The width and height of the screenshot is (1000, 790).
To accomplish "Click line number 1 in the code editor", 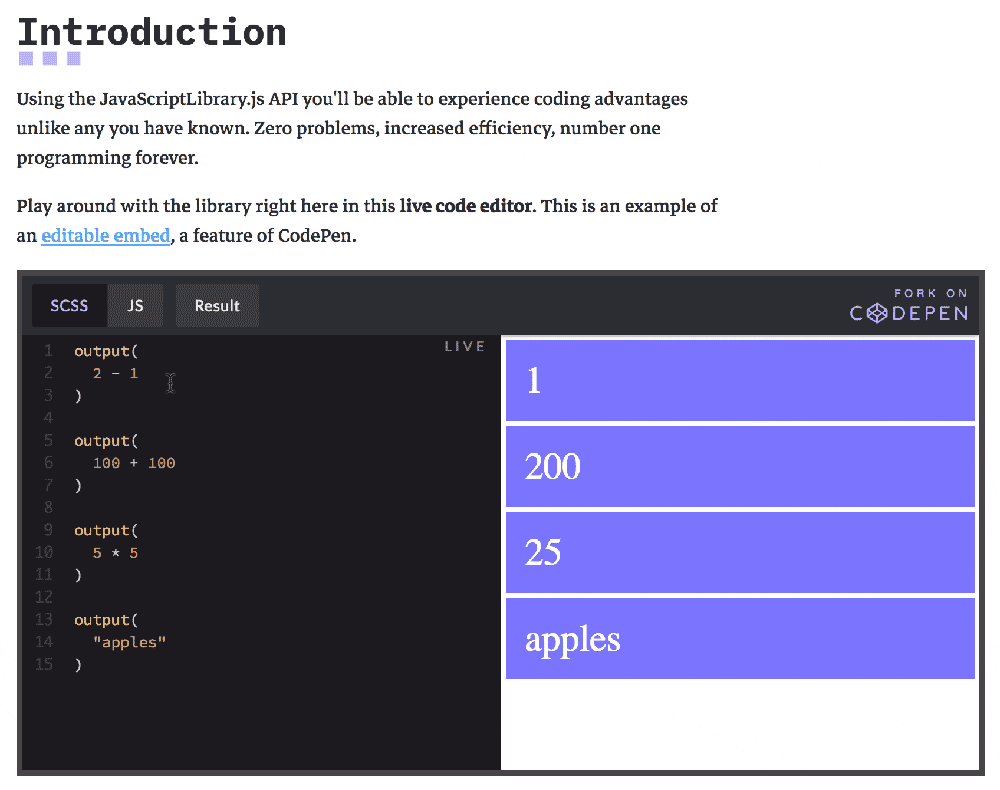I will [x=47, y=350].
